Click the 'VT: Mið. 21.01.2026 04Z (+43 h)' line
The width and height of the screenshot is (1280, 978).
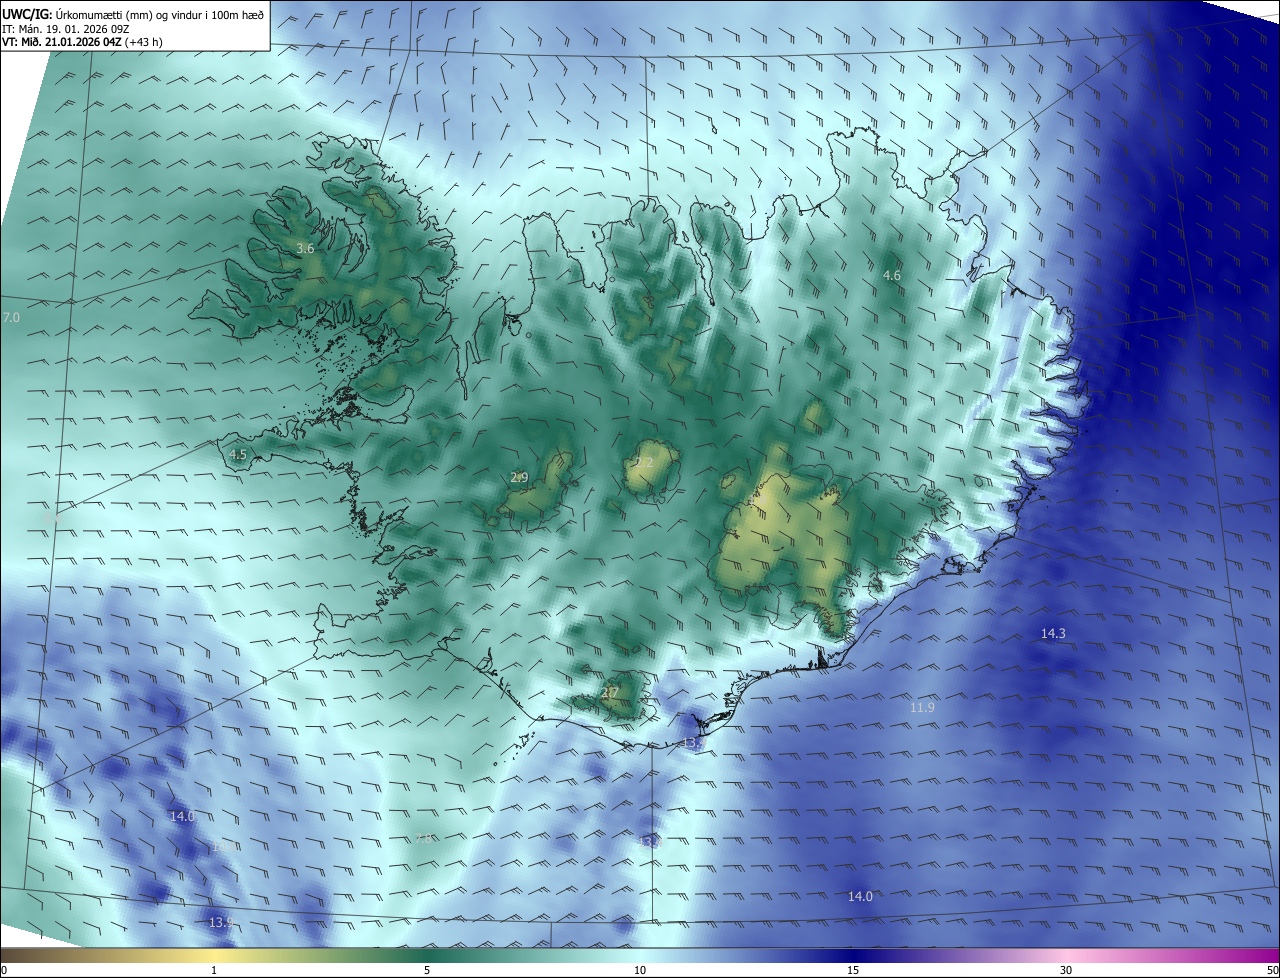pos(82,42)
